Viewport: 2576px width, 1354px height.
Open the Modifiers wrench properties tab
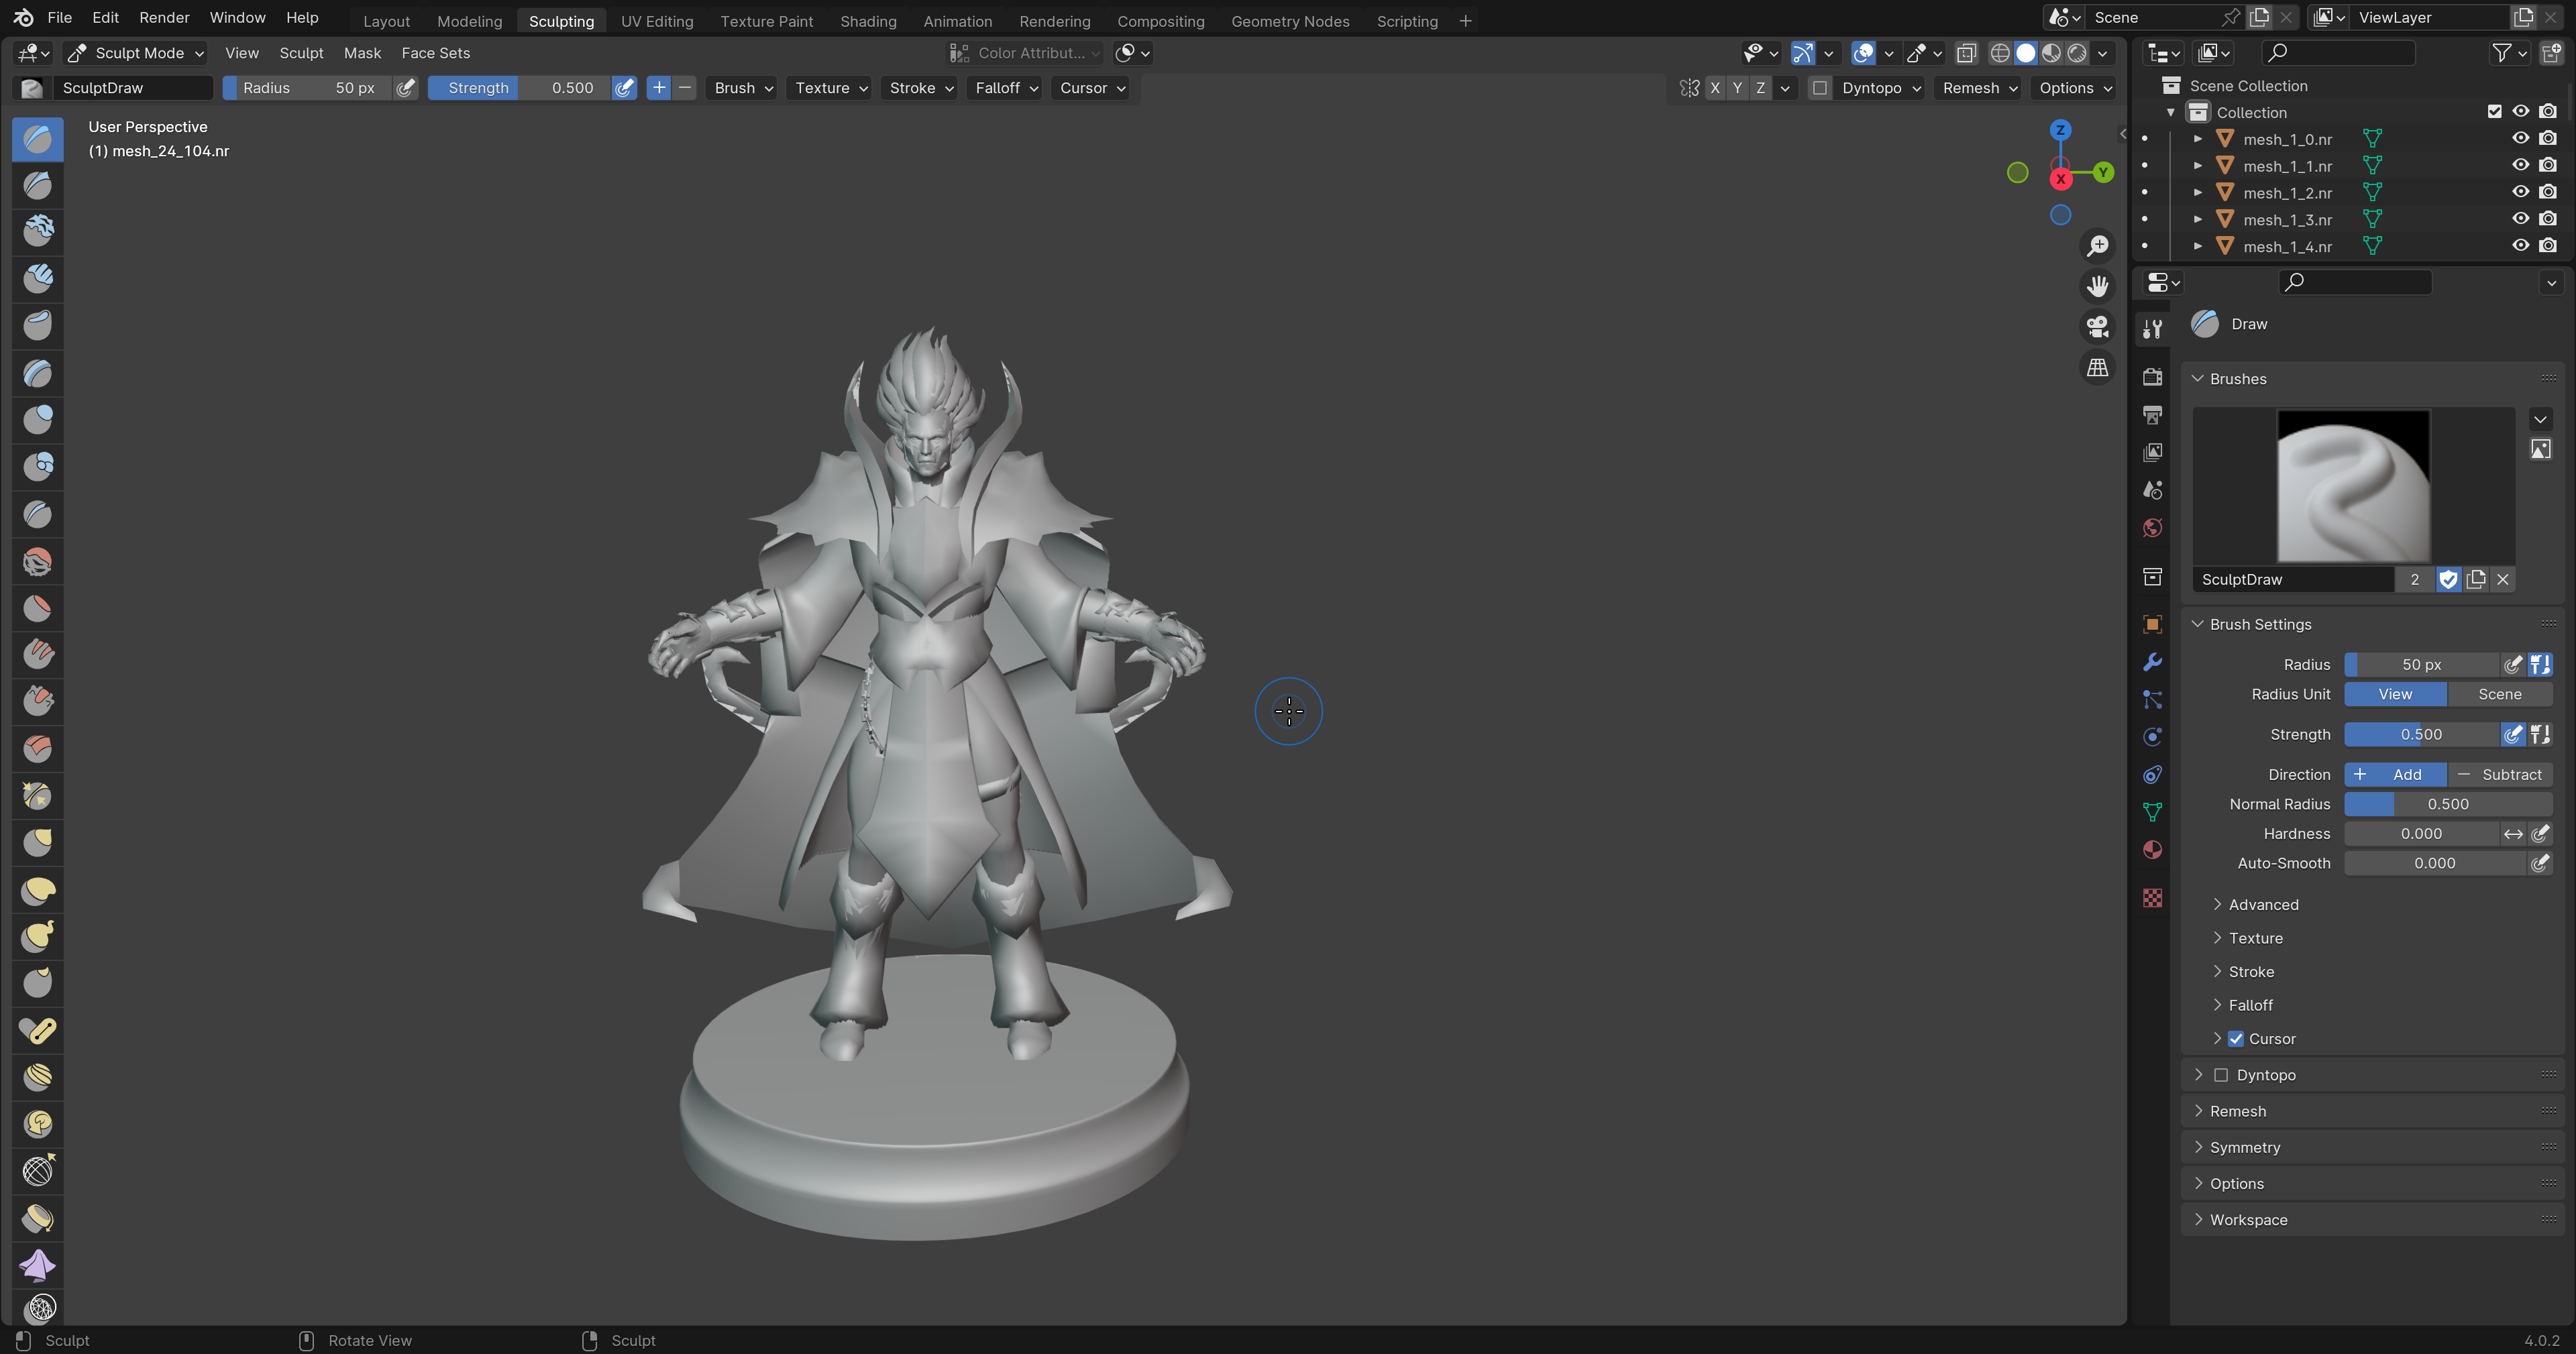point(2152,662)
